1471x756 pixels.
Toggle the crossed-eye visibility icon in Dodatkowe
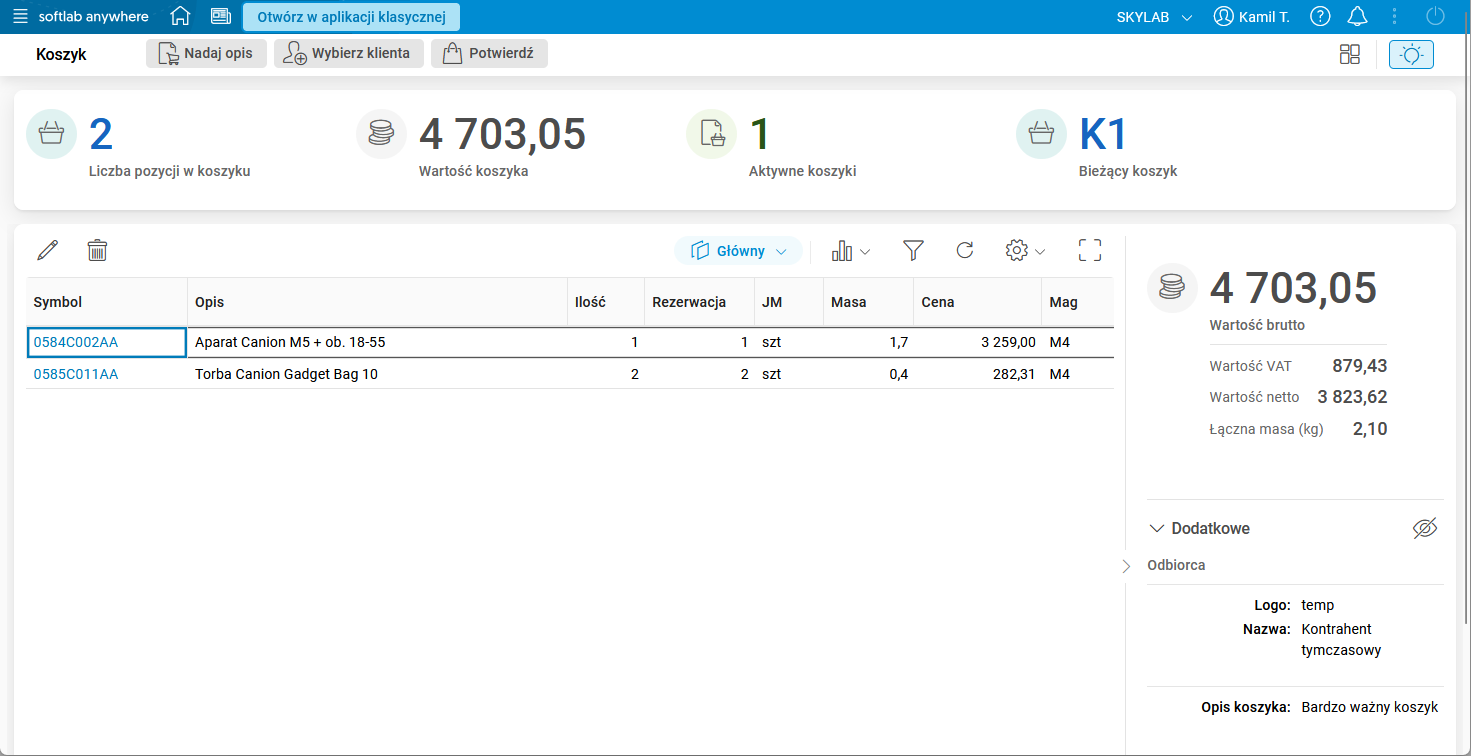[1425, 528]
